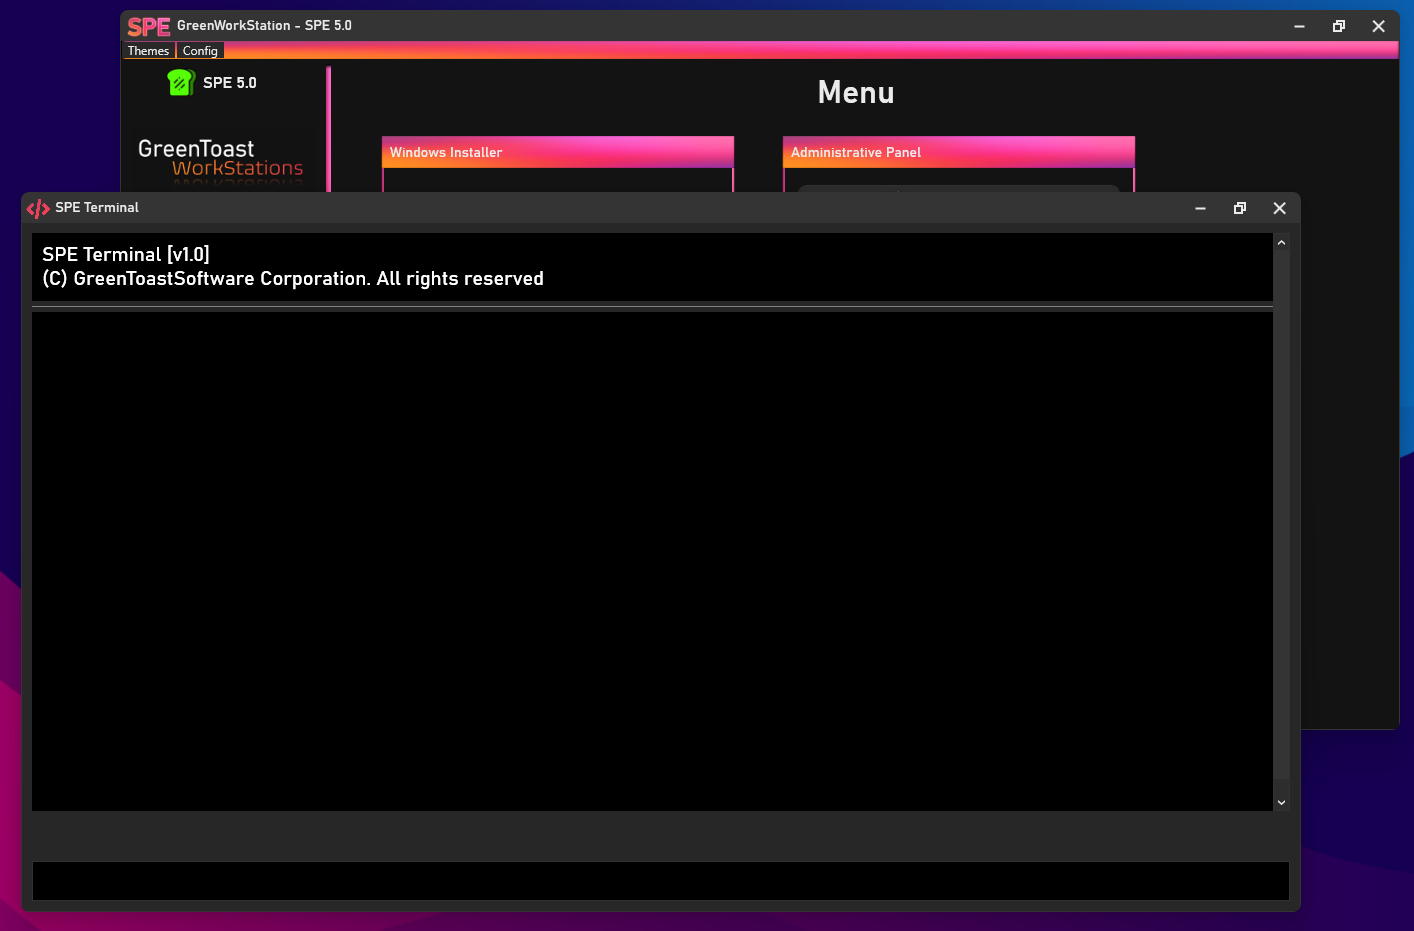Select the Windows Installer panel header
The width and height of the screenshot is (1414, 931).
557,152
